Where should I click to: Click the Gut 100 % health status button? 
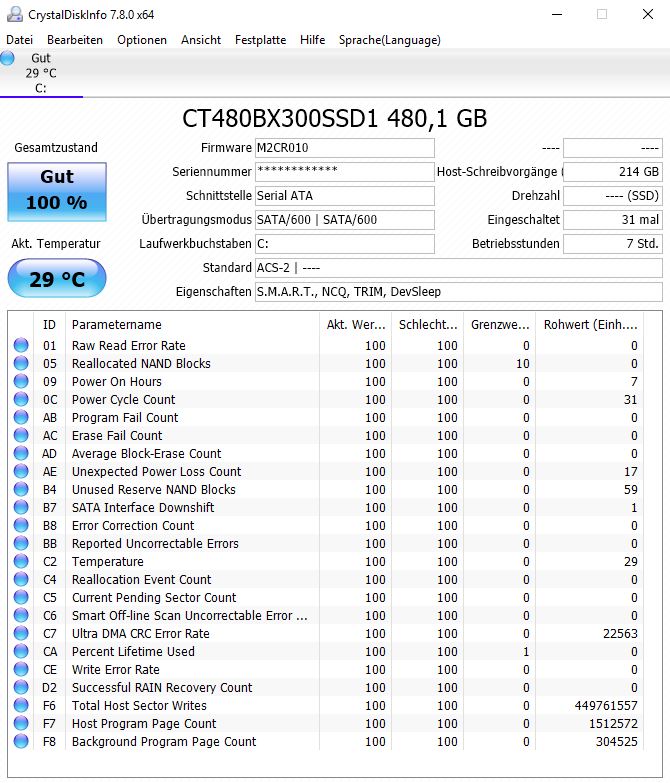[57, 192]
